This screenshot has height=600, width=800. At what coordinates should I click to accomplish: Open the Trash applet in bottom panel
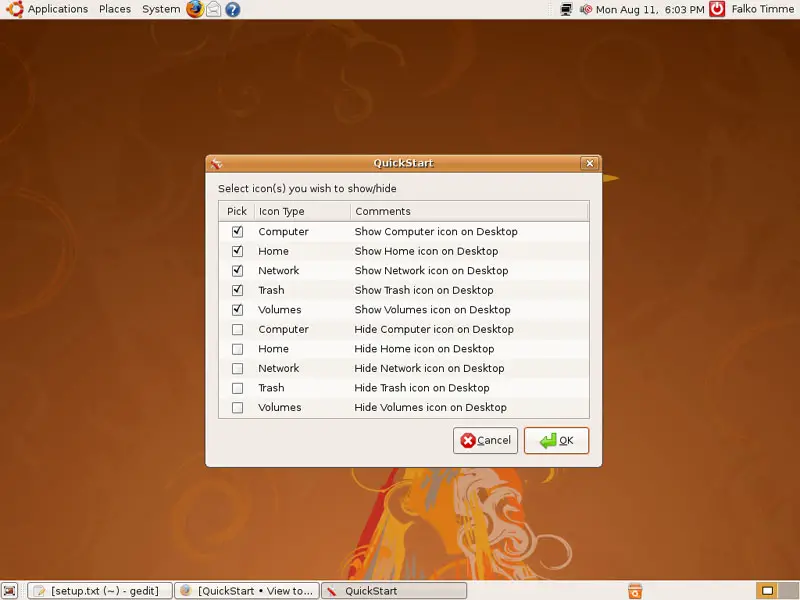(x=635, y=591)
